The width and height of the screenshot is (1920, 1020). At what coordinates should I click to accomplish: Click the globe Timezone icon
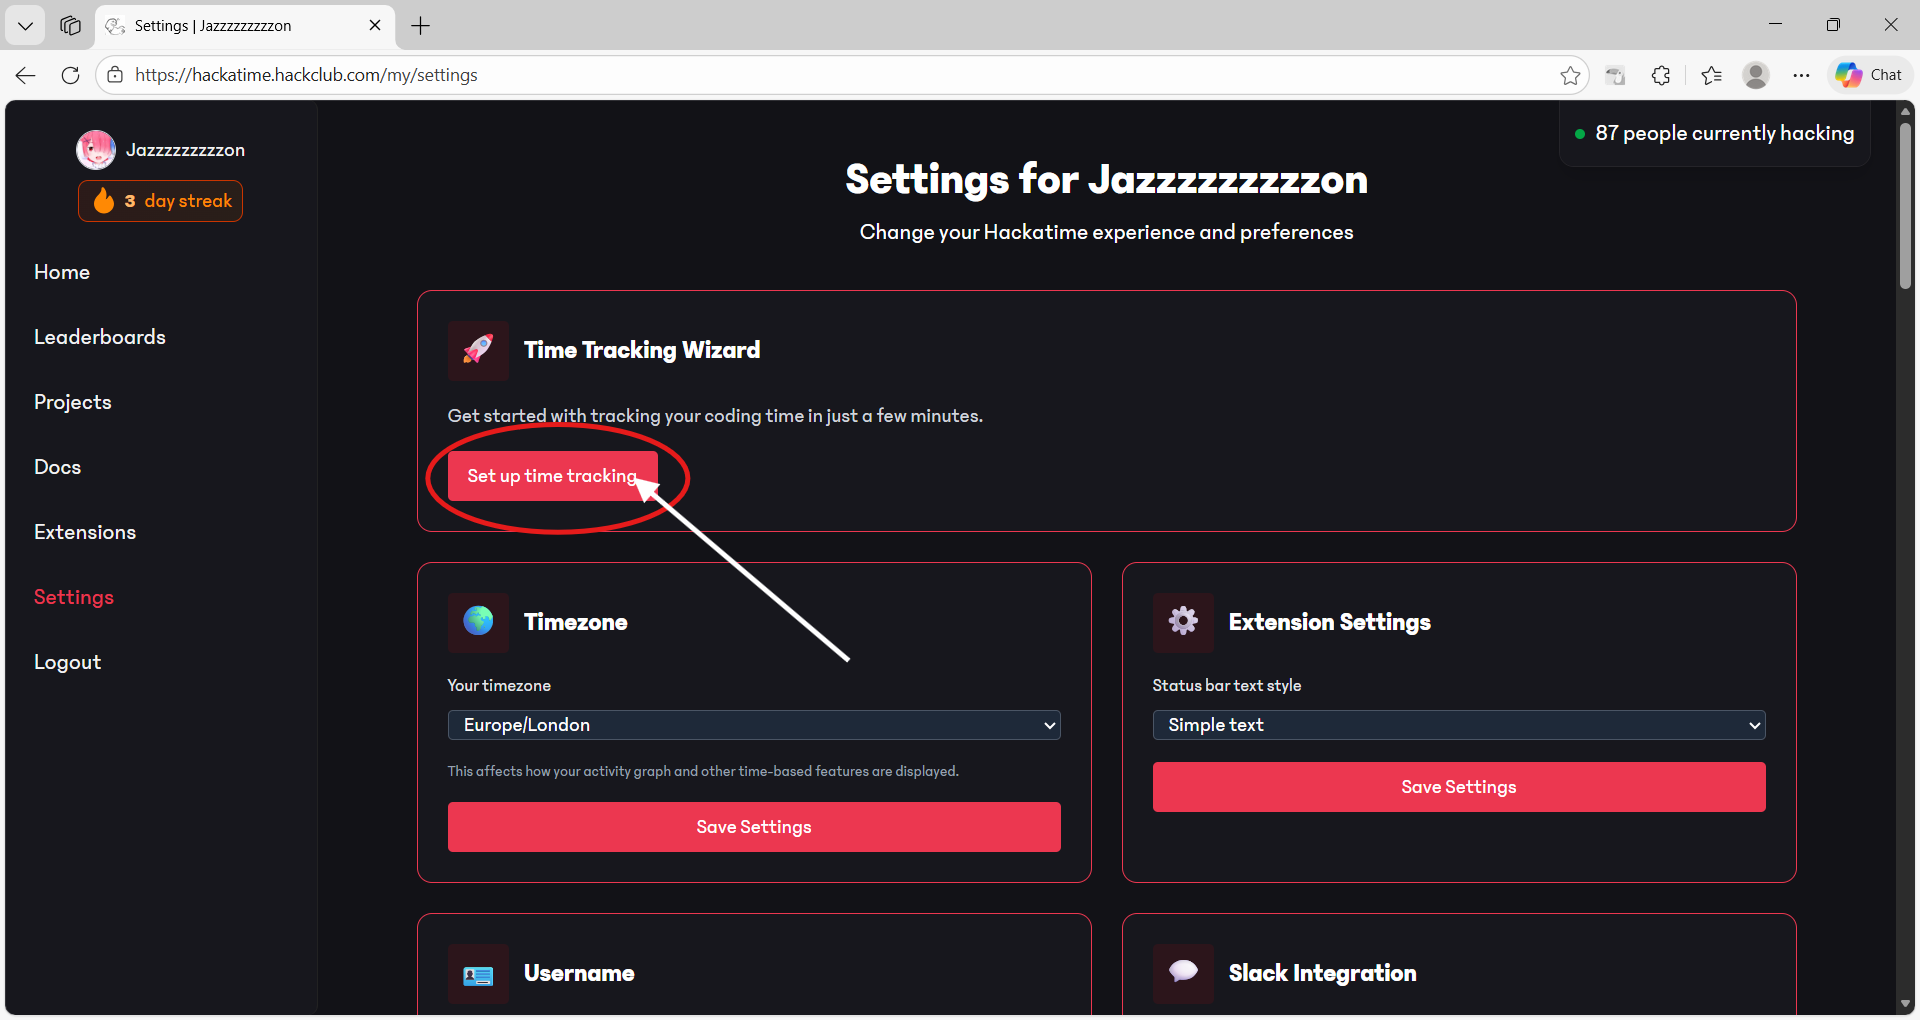pyautogui.click(x=478, y=622)
